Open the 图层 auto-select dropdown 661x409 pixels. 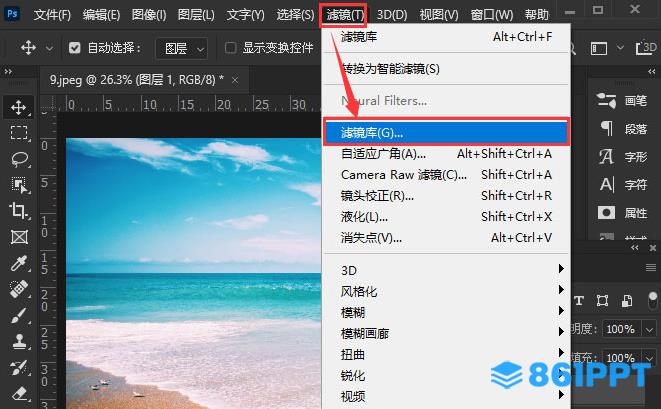click(x=181, y=48)
